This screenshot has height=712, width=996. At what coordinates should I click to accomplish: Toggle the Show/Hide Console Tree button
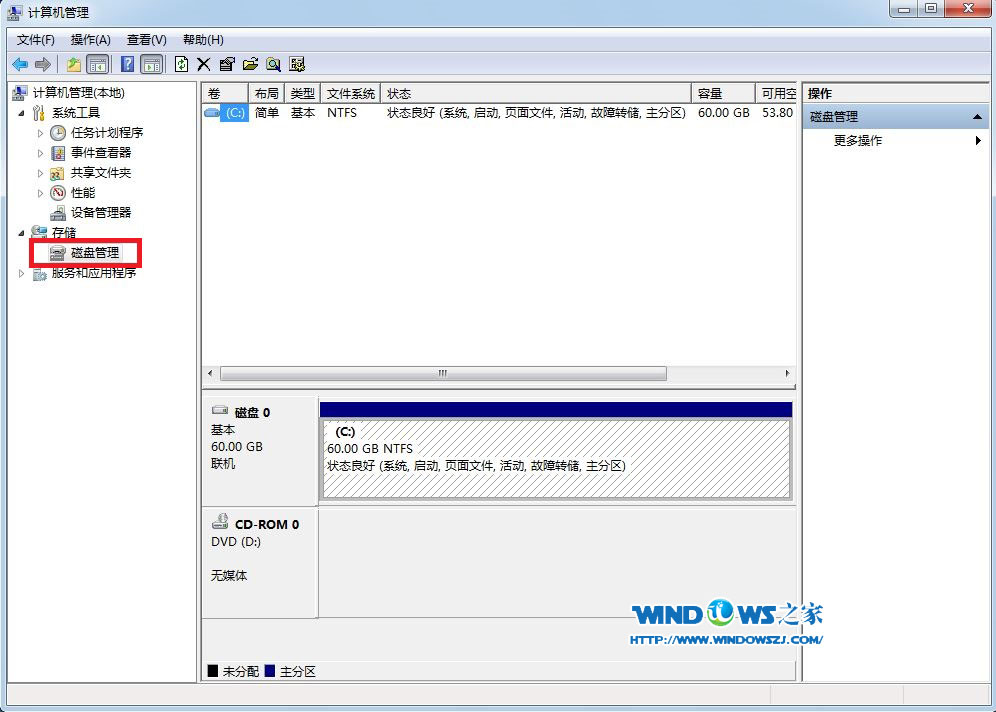(98, 64)
